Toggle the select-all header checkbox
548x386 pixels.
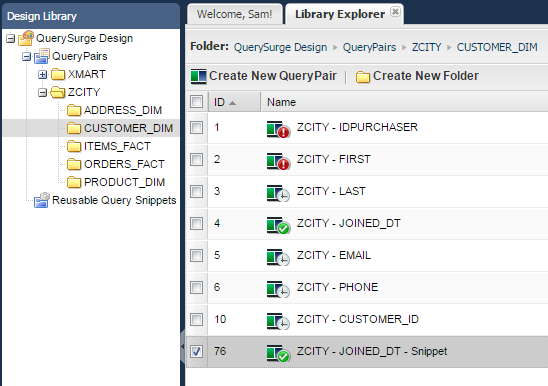(x=196, y=102)
